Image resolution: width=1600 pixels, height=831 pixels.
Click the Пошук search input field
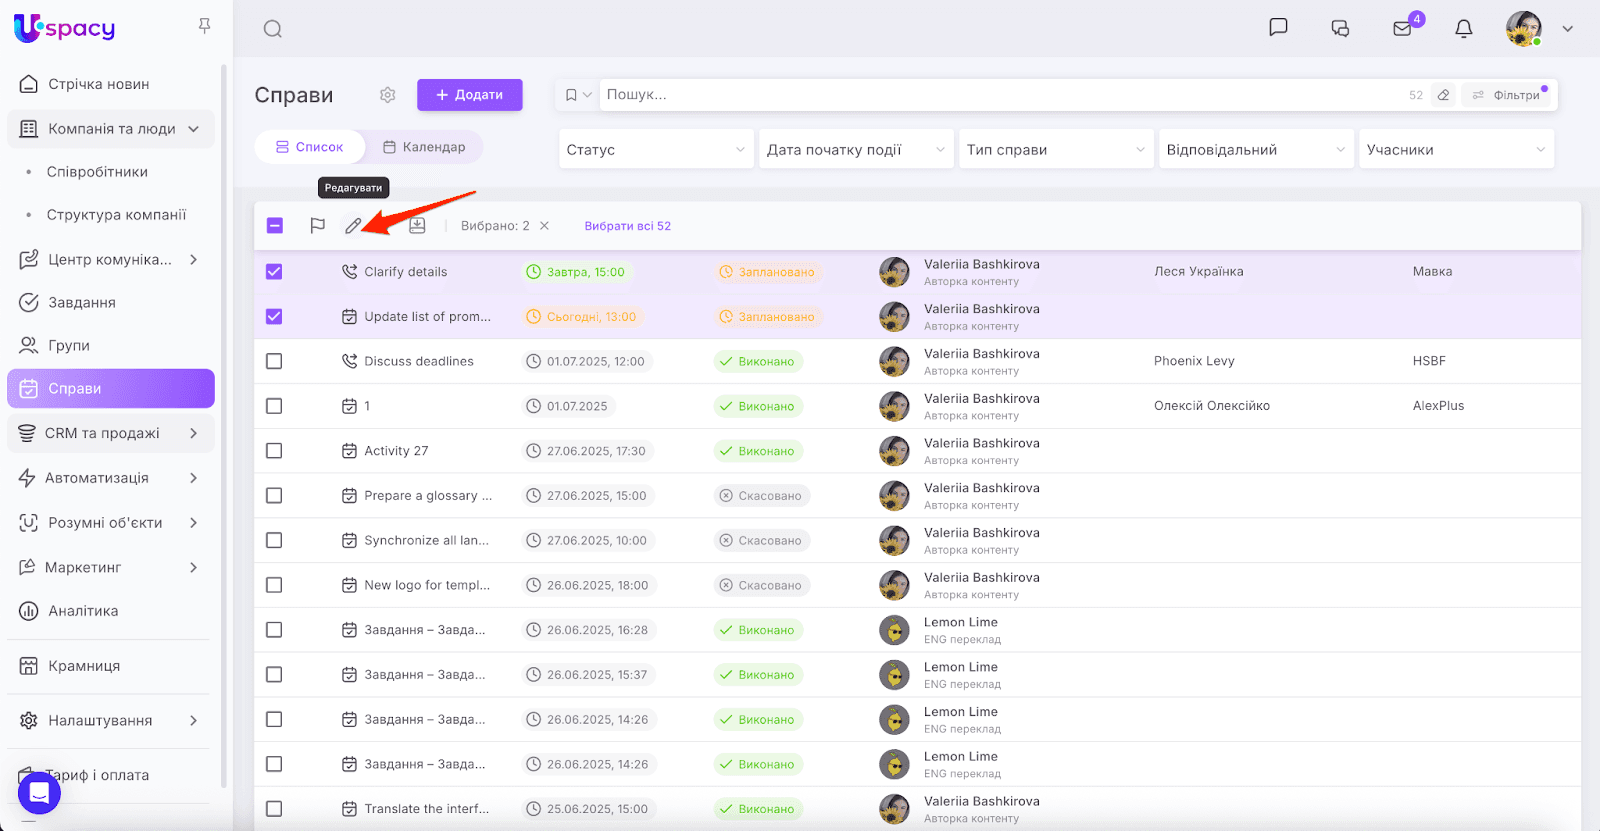[x=1000, y=95]
